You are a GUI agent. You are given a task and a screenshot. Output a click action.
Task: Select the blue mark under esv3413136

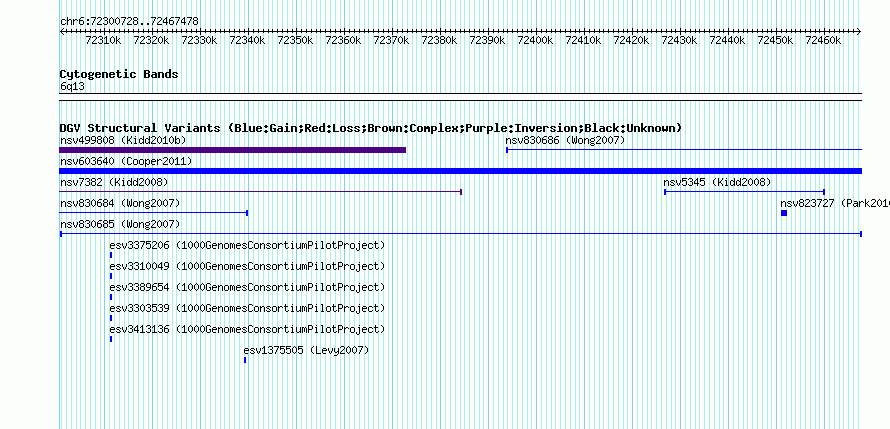(111, 339)
